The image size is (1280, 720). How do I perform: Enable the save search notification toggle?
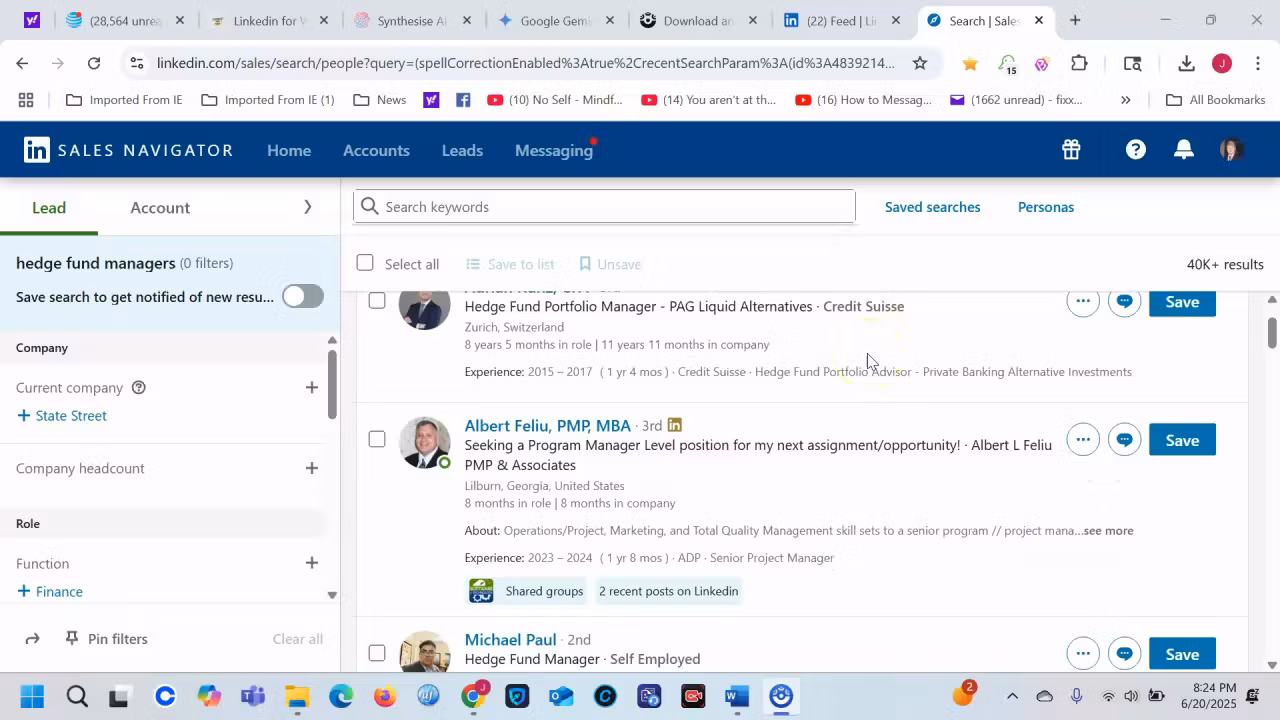pos(302,296)
